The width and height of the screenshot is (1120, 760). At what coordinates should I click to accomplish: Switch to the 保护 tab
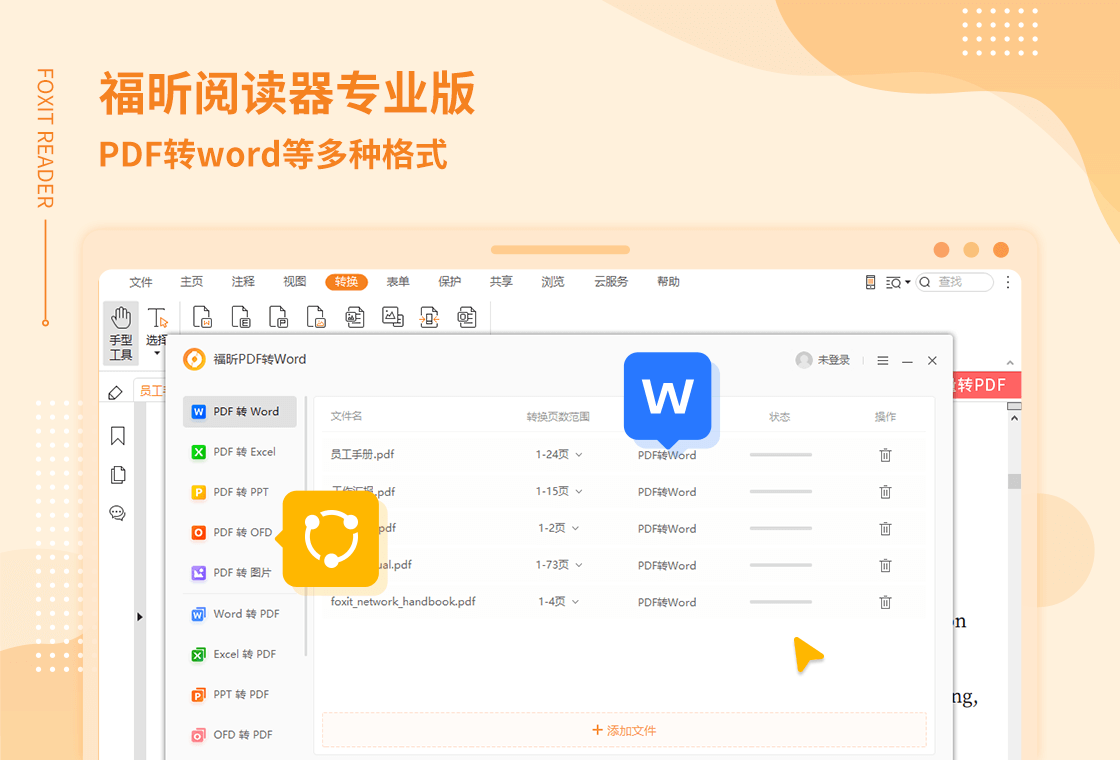[449, 282]
